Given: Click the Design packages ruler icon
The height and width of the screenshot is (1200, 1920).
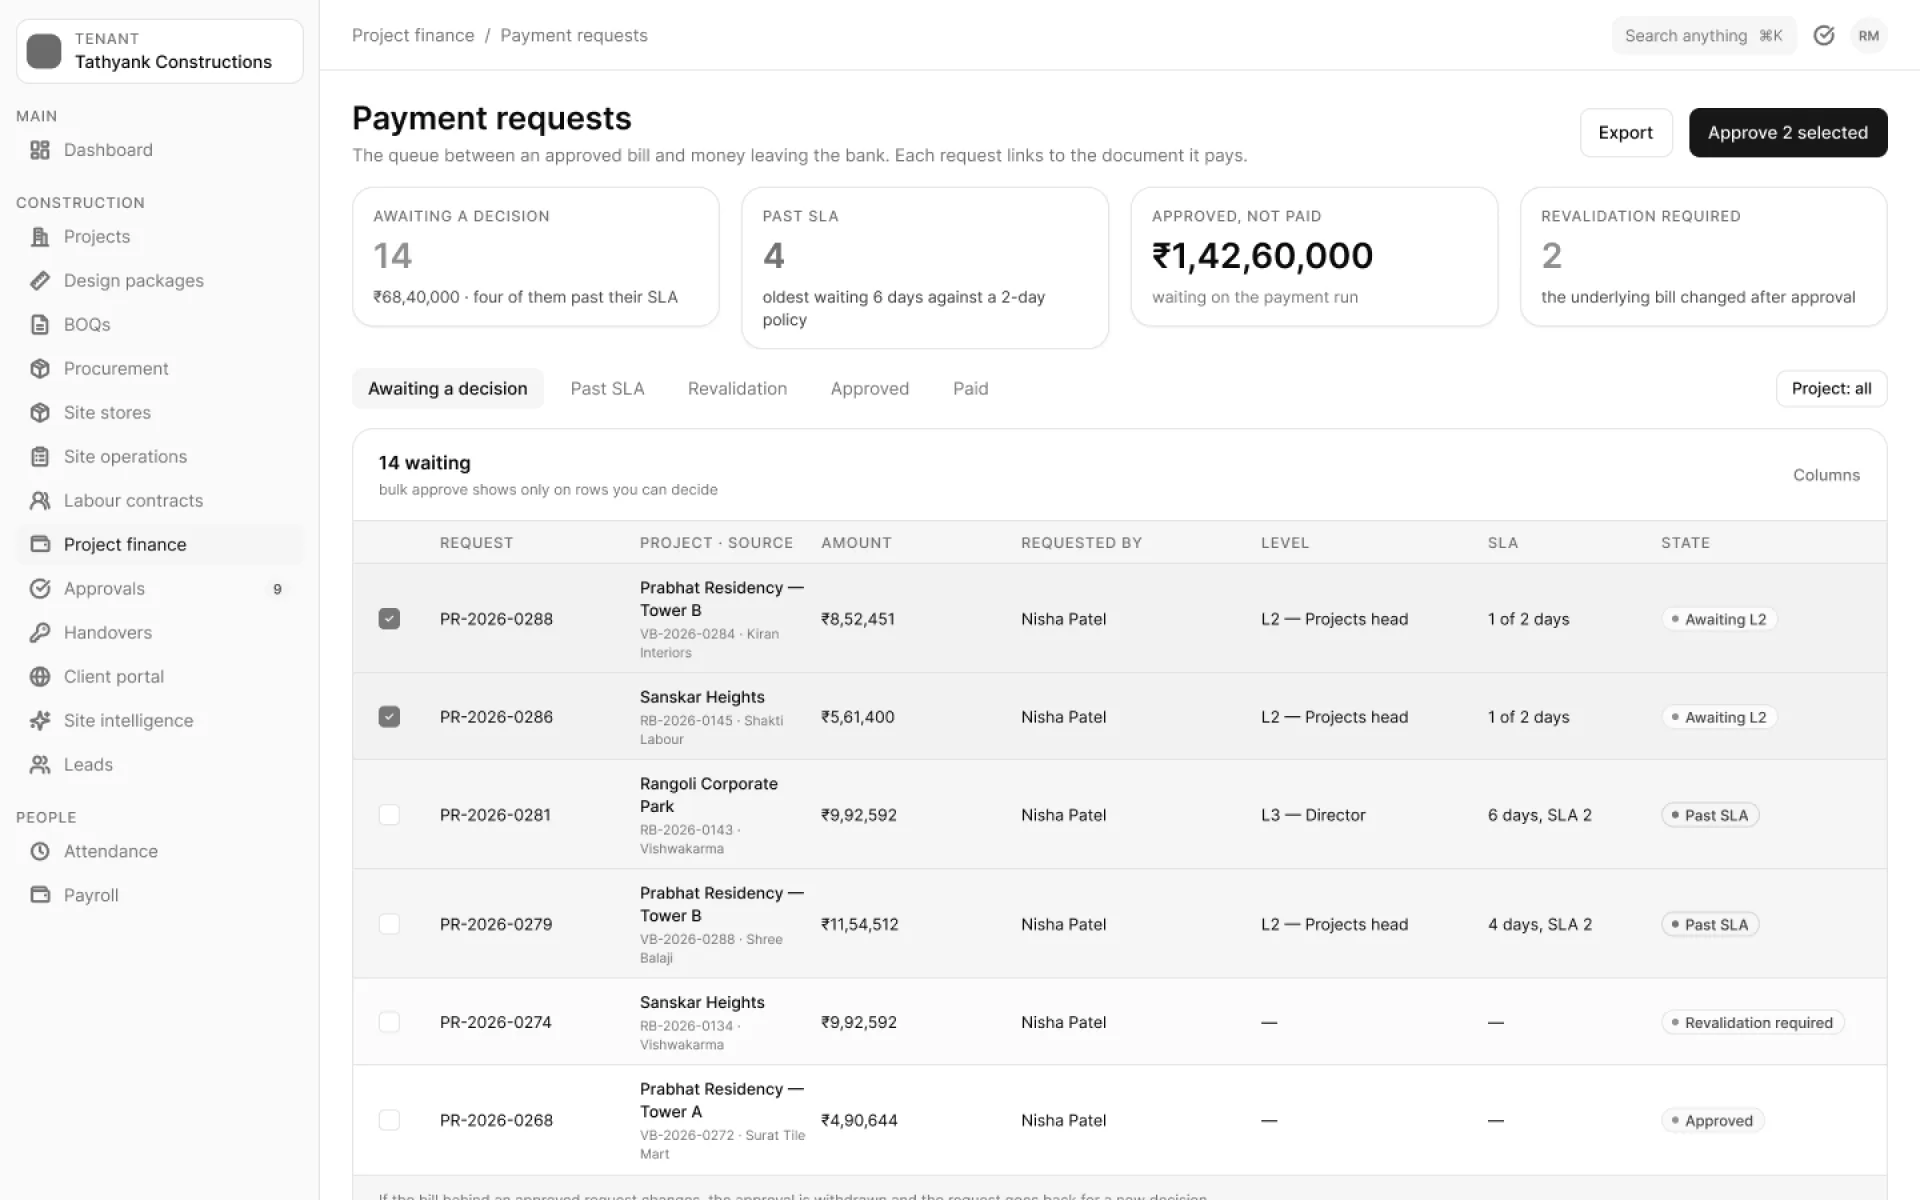Looking at the screenshot, I should (40, 281).
